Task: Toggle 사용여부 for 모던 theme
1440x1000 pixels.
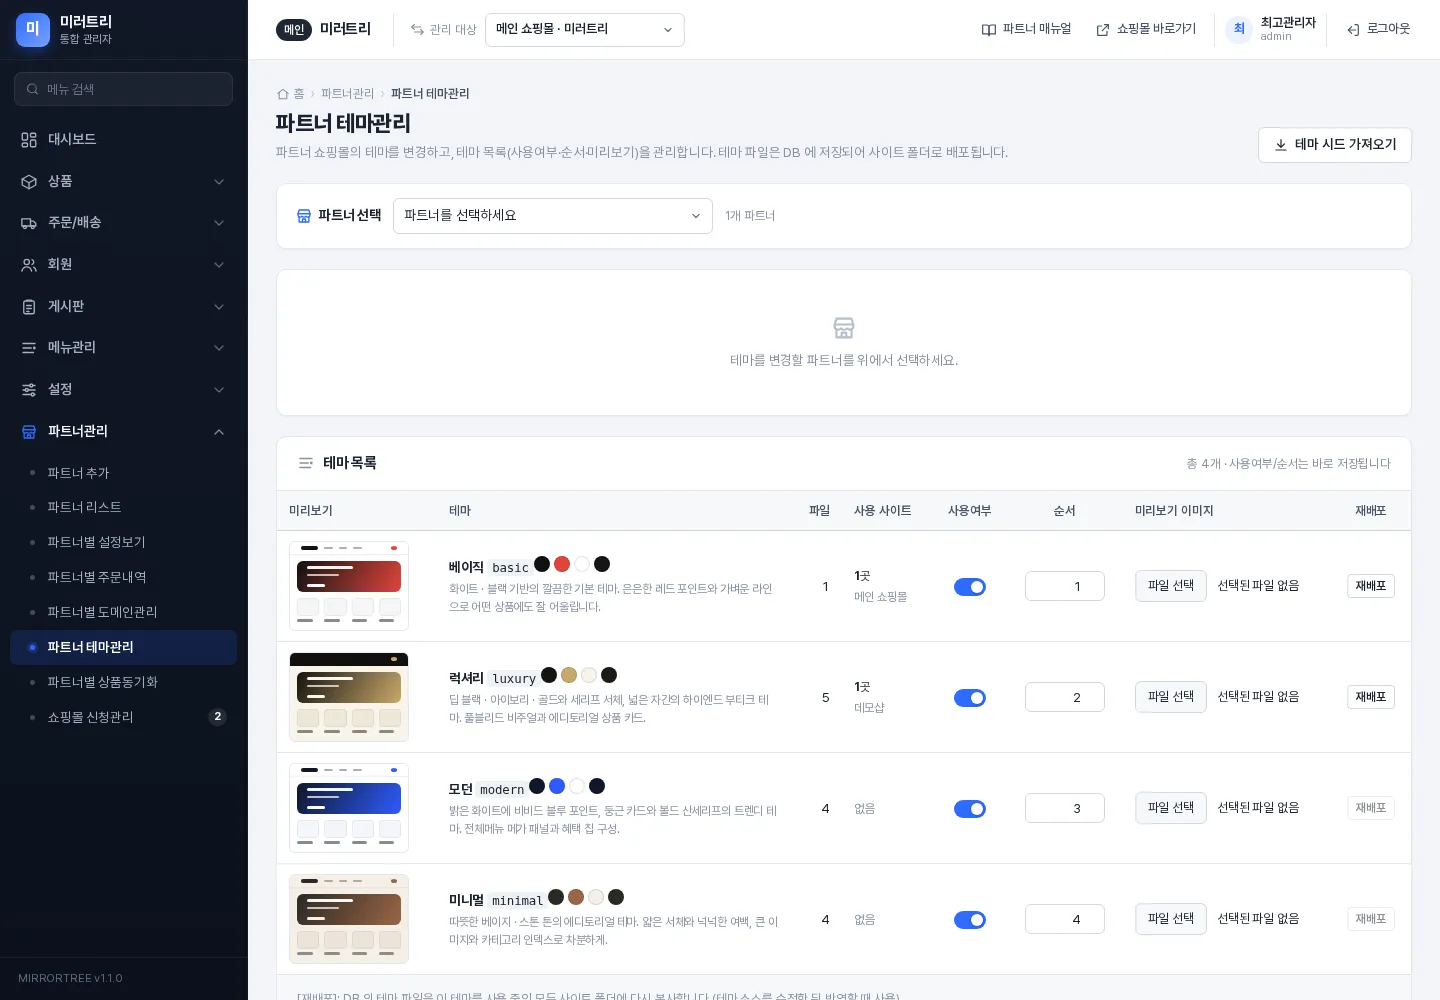Action: [970, 809]
